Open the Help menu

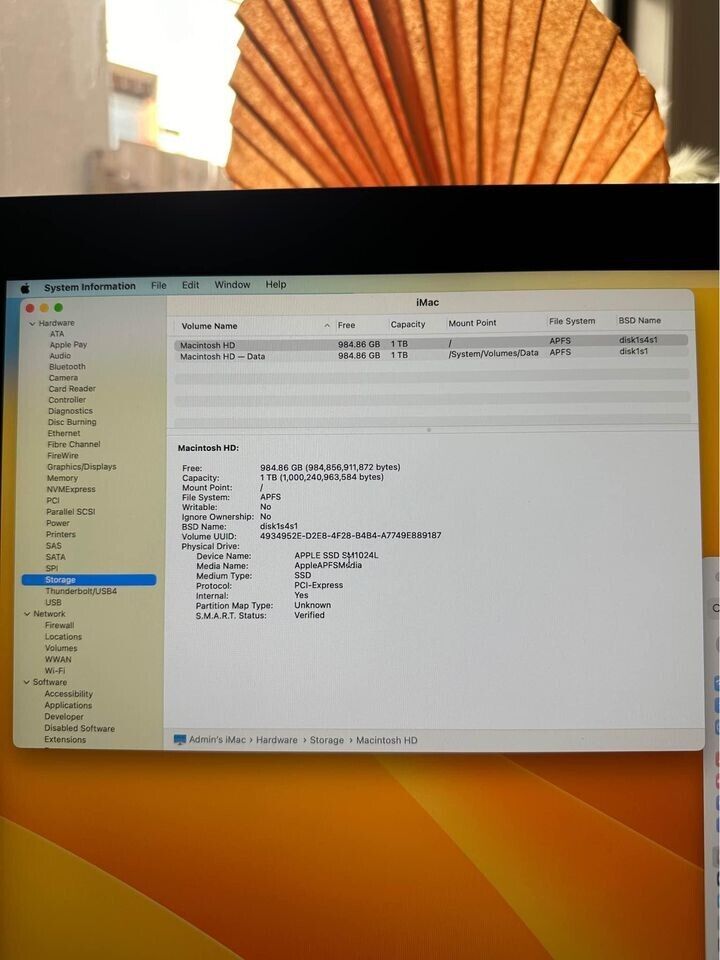pos(276,284)
